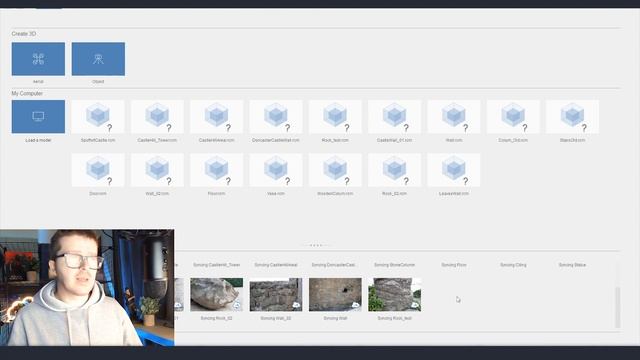The width and height of the screenshot is (640, 360).
Task: Open the CastleWall_01.rcm model
Action: pos(394,117)
